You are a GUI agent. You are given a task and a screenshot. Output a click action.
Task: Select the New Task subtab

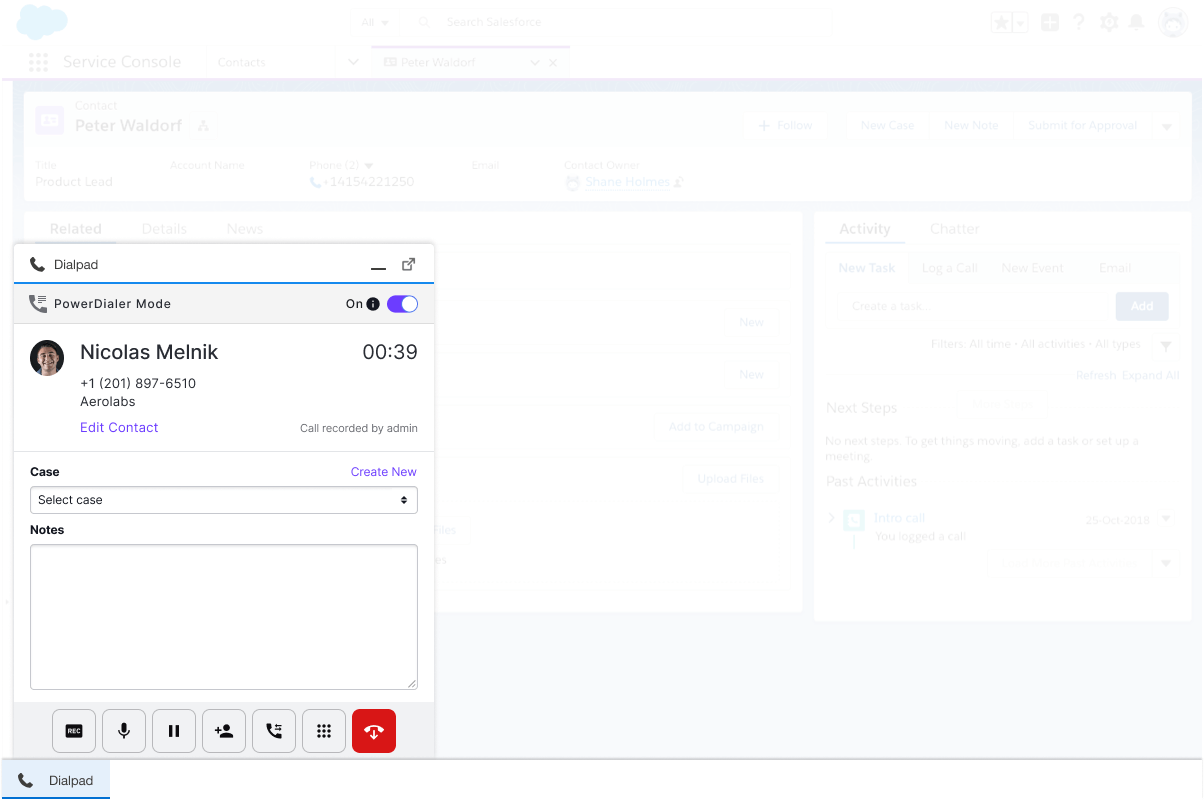(x=867, y=268)
